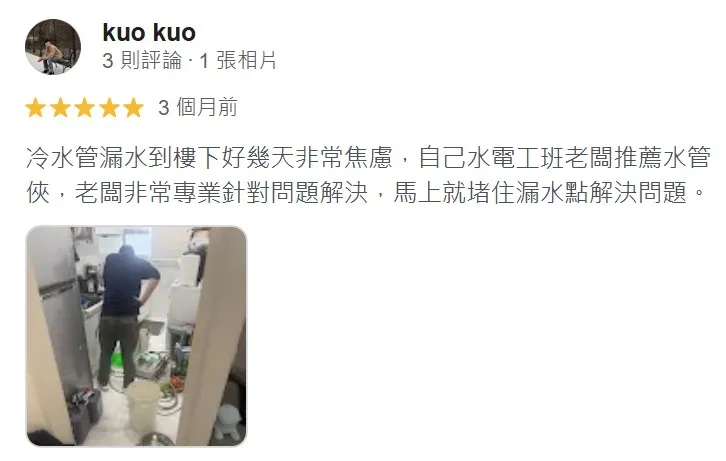Click the fourth rating star

pos(109,108)
